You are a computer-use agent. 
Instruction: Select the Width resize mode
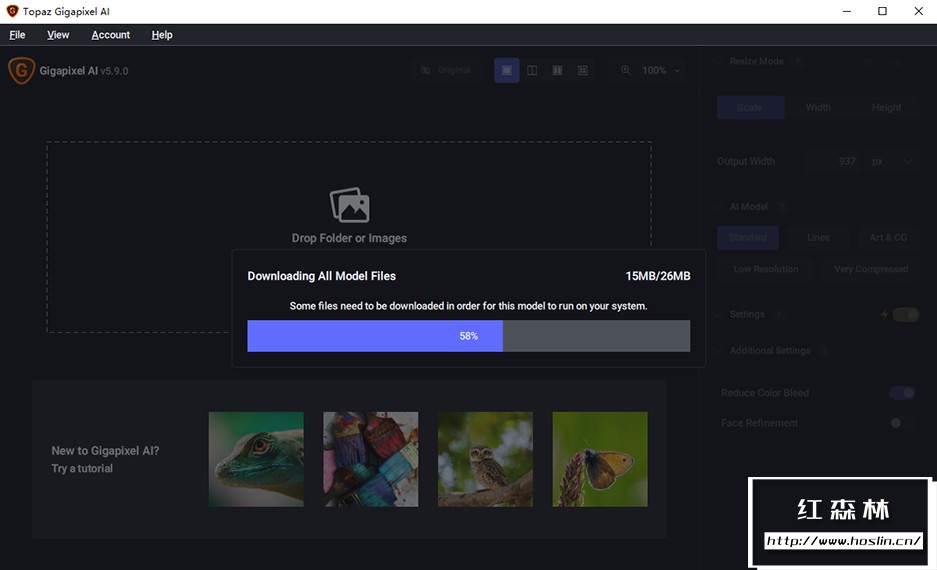tap(818, 108)
